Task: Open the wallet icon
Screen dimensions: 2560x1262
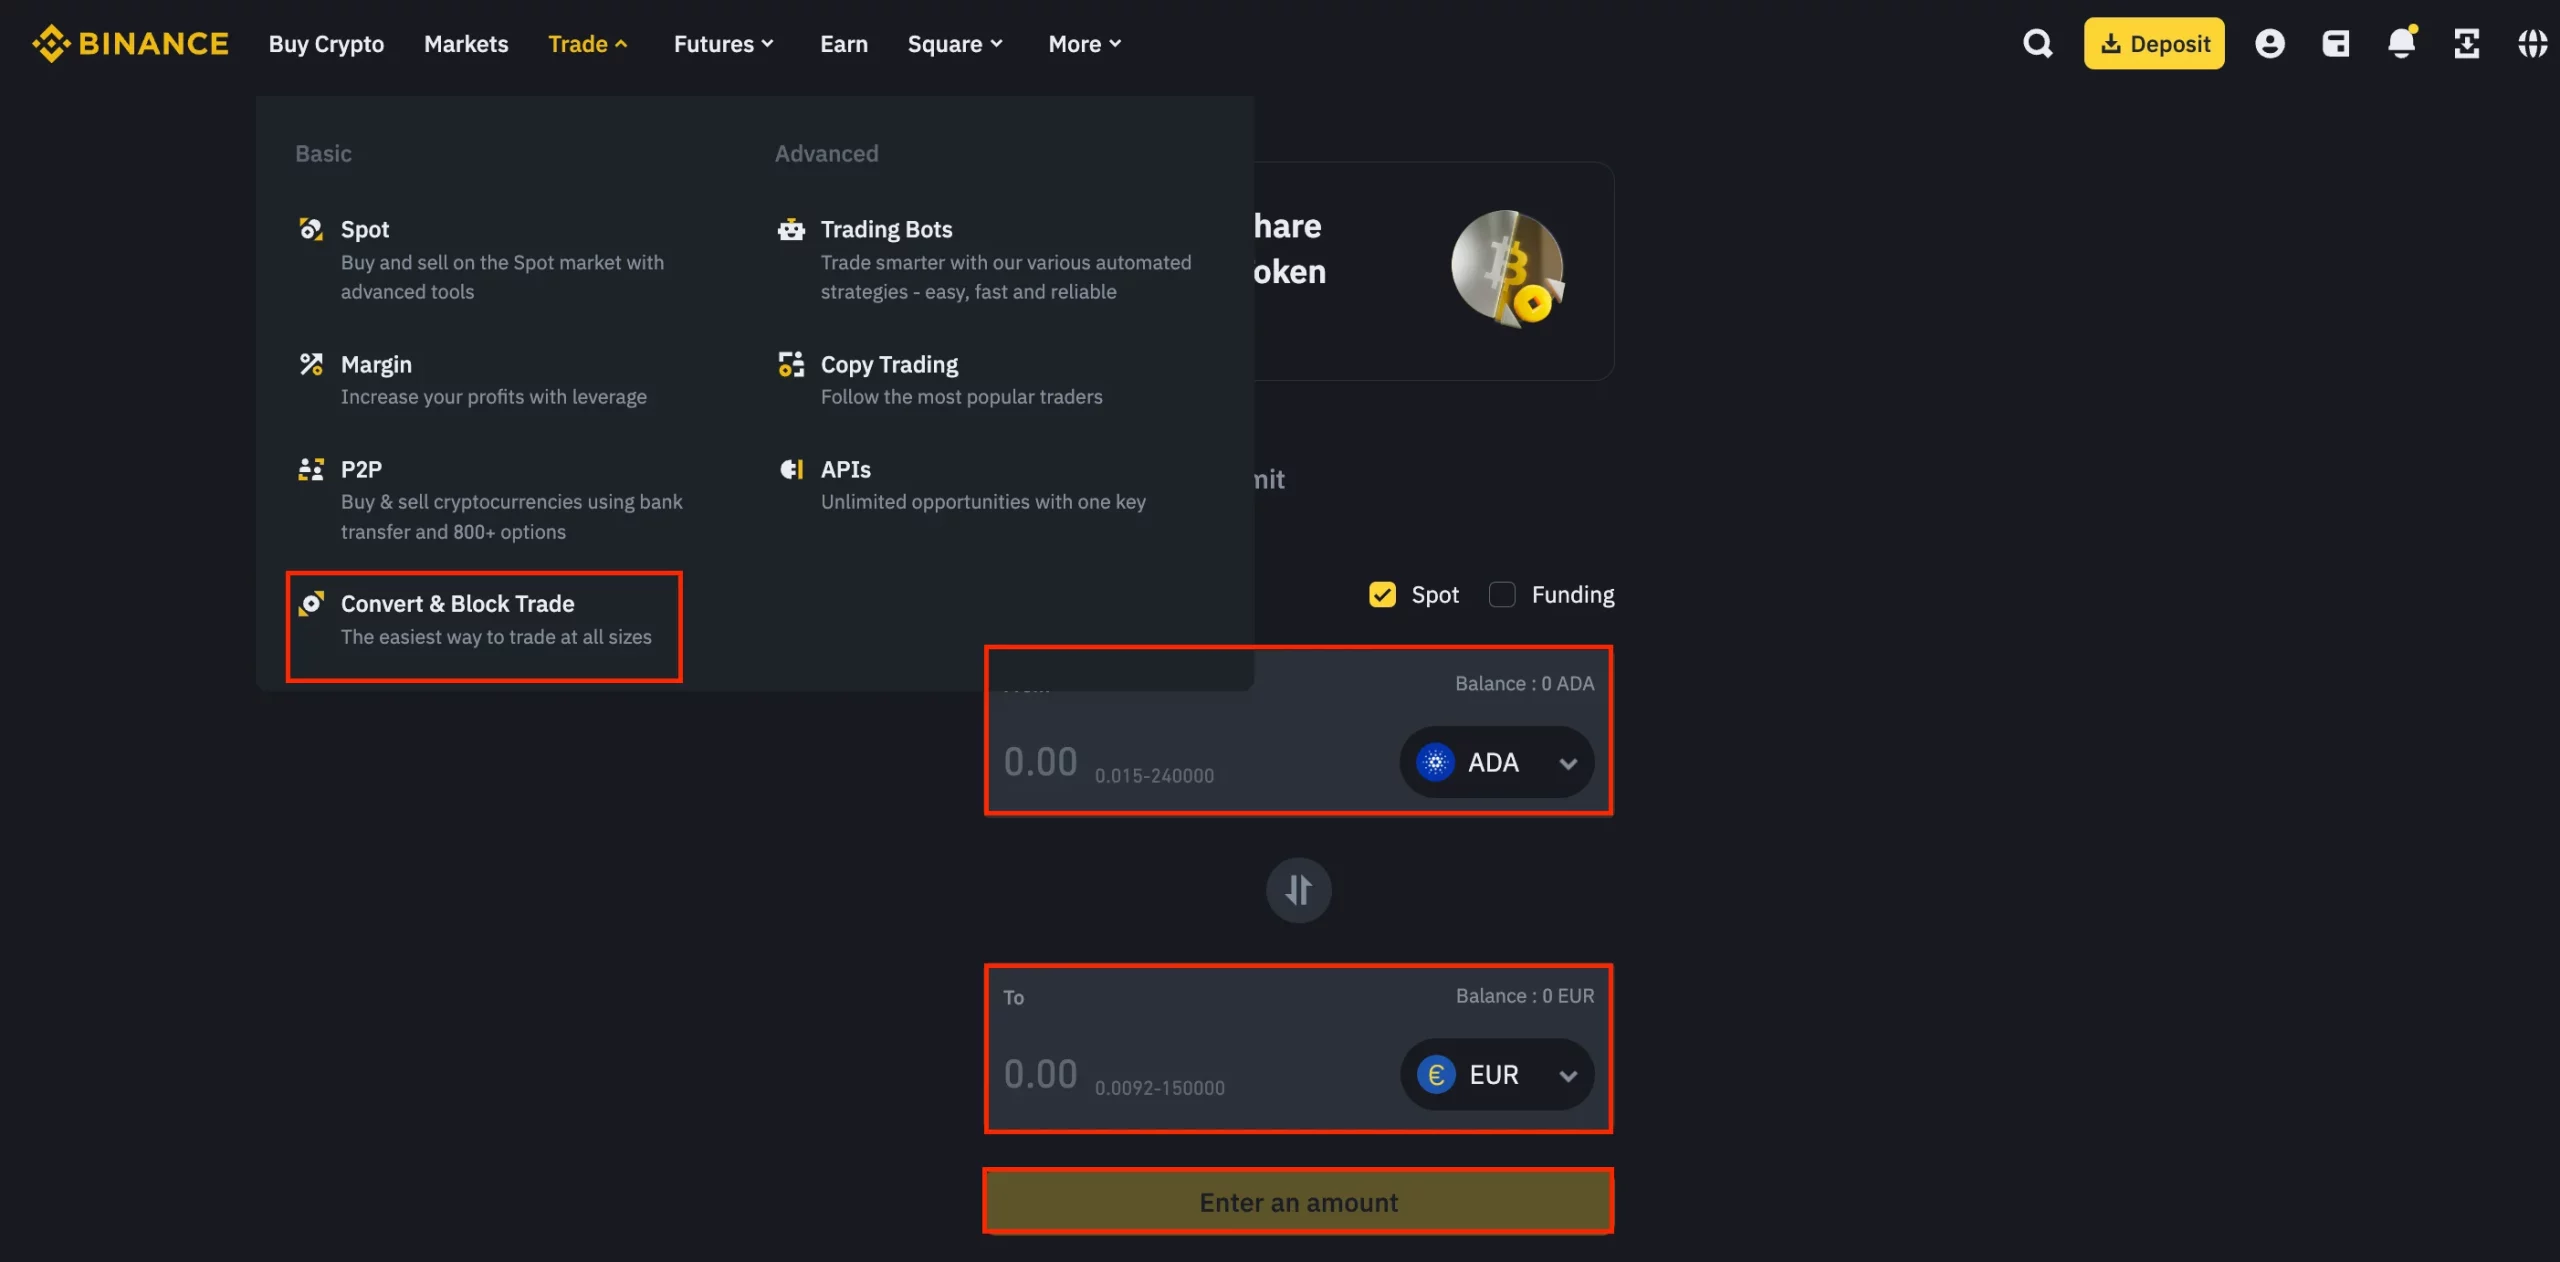Action: pyautogui.click(x=2335, y=44)
